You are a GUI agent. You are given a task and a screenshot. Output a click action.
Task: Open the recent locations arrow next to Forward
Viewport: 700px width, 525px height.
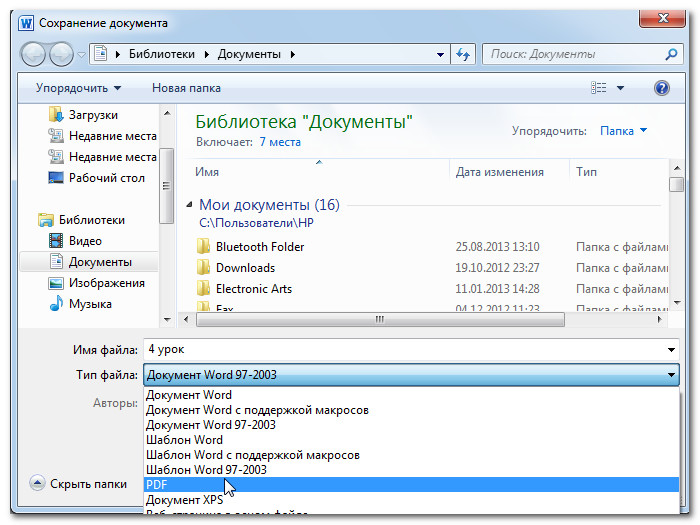tap(81, 54)
